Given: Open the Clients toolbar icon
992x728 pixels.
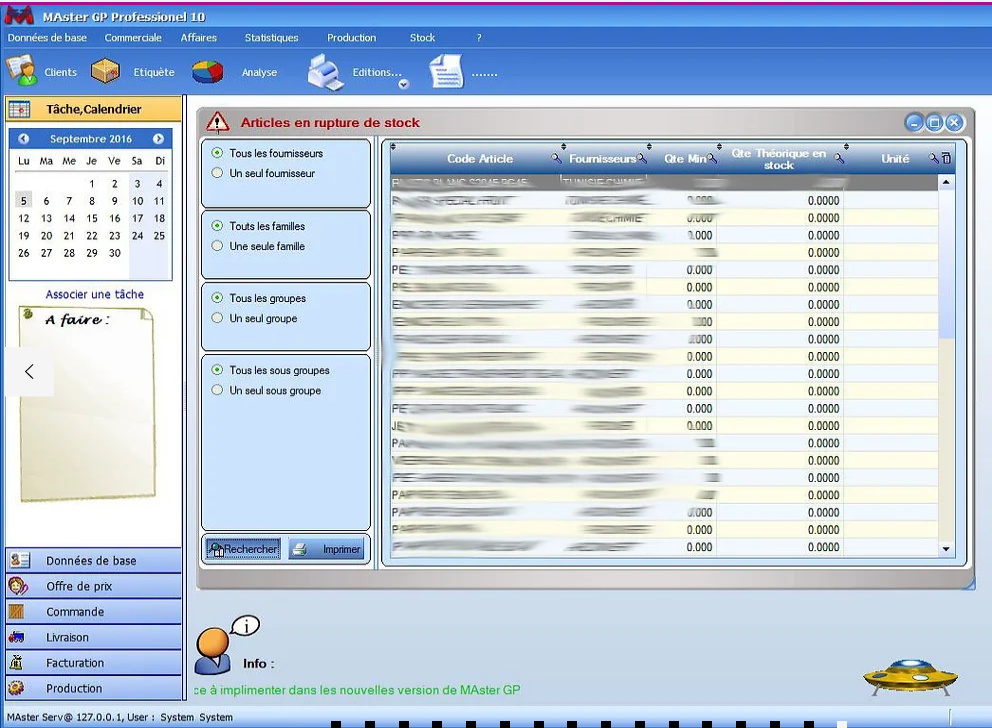Looking at the screenshot, I should tap(22, 71).
